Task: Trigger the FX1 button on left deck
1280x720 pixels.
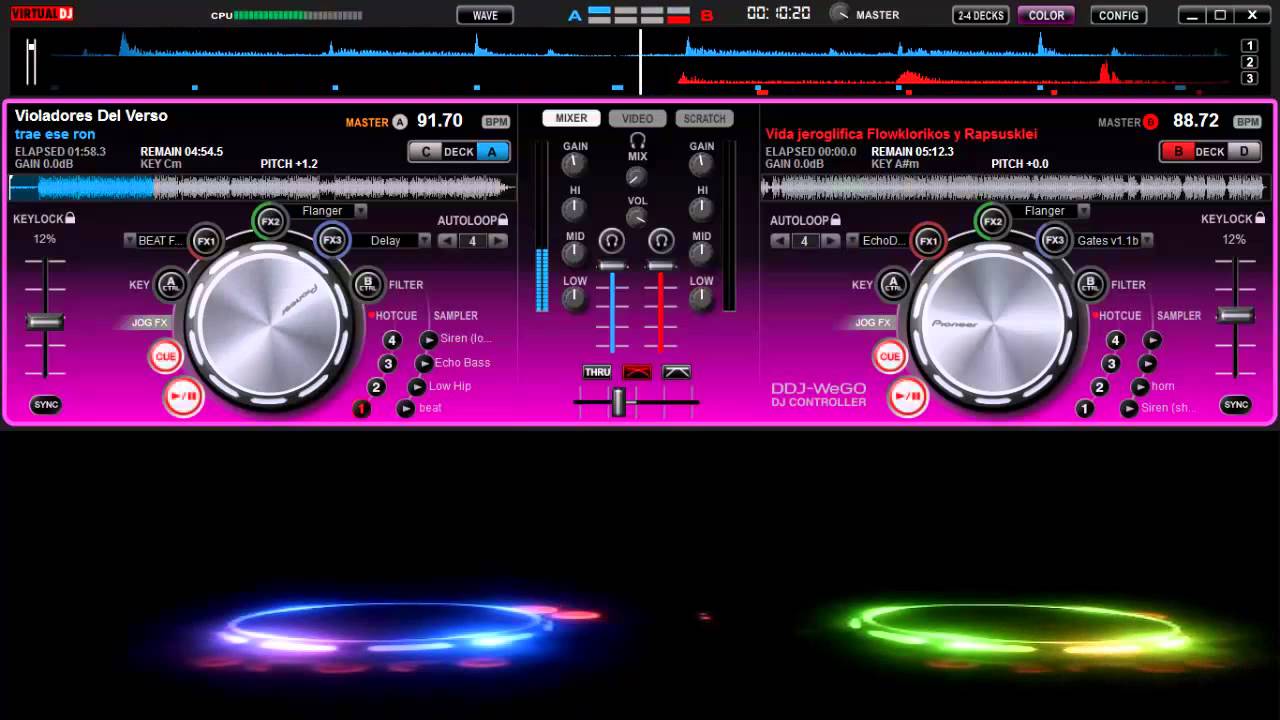Action: (206, 241)
